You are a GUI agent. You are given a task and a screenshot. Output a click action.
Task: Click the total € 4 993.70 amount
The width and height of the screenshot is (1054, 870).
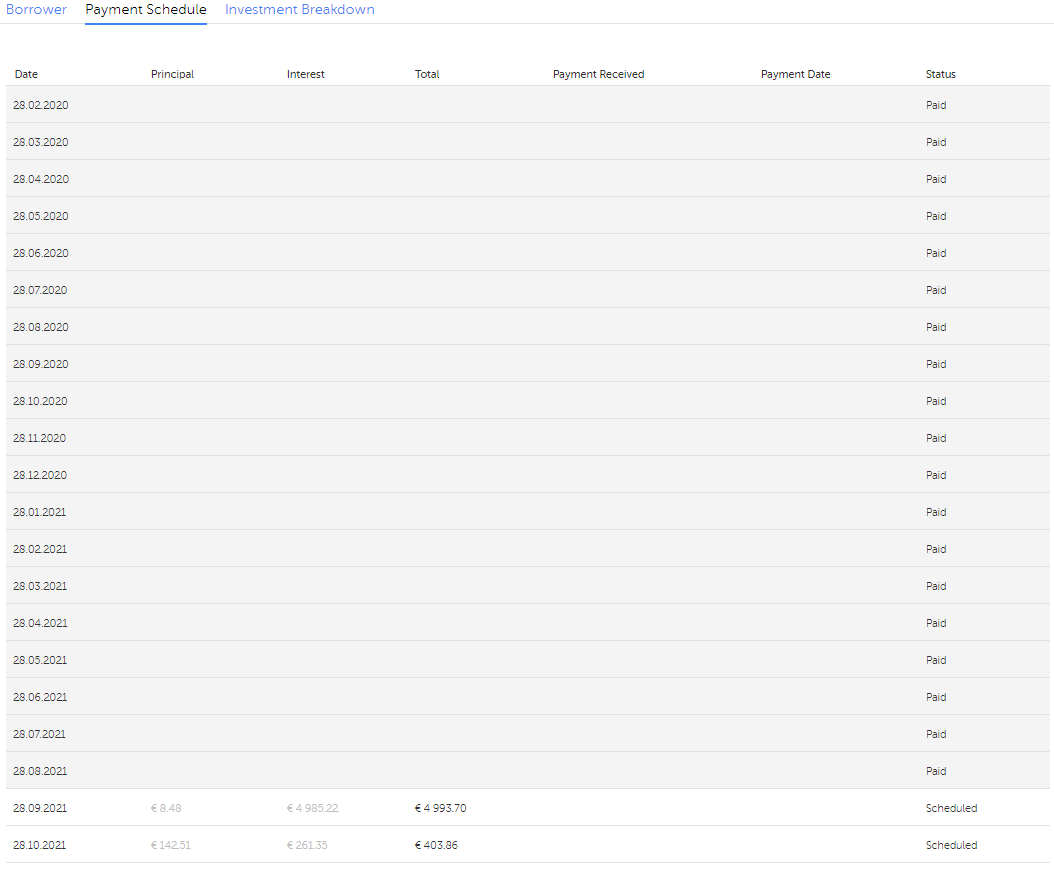coord(440,808)
